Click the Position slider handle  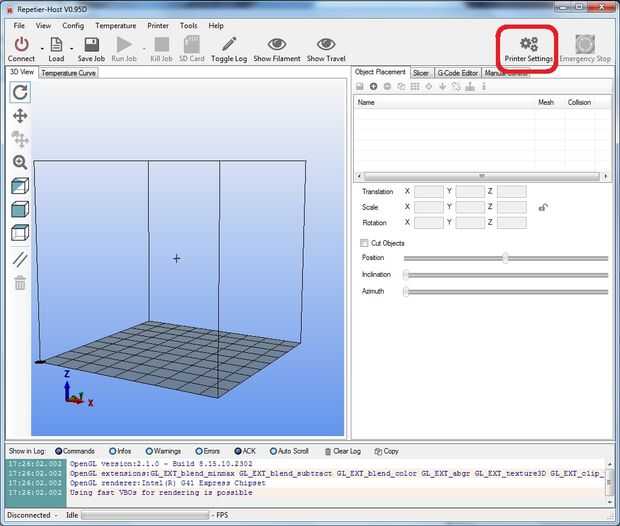[505, 258]
